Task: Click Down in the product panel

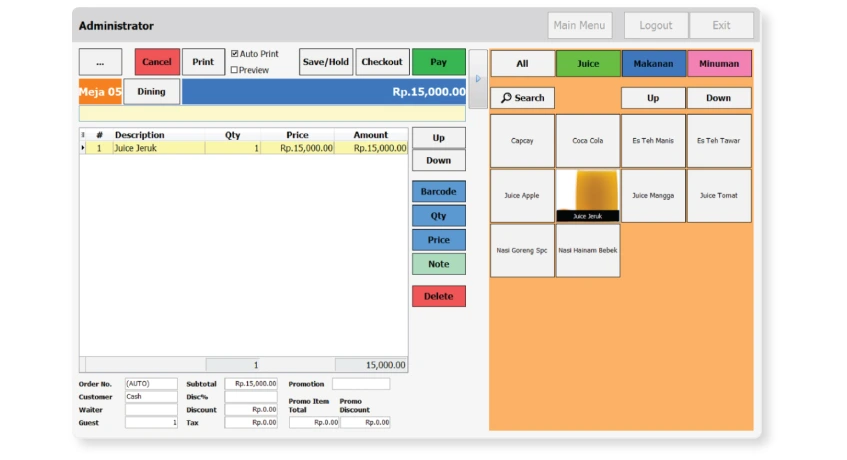Action: tap(718, 98)
